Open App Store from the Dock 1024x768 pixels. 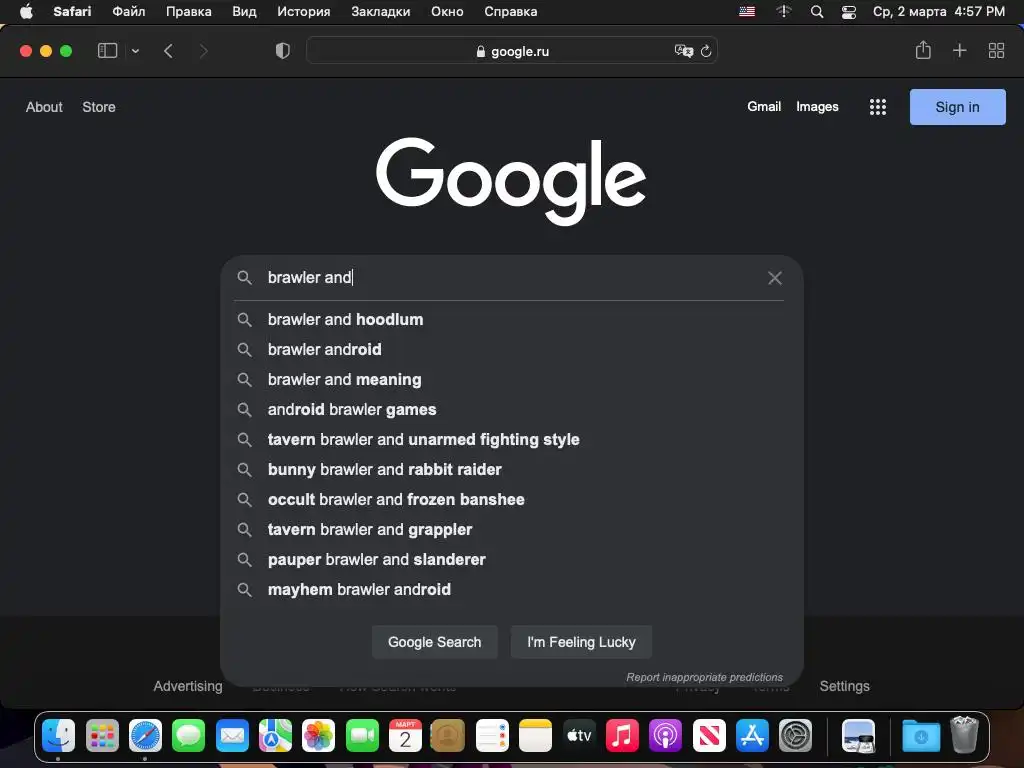[752, 736]
